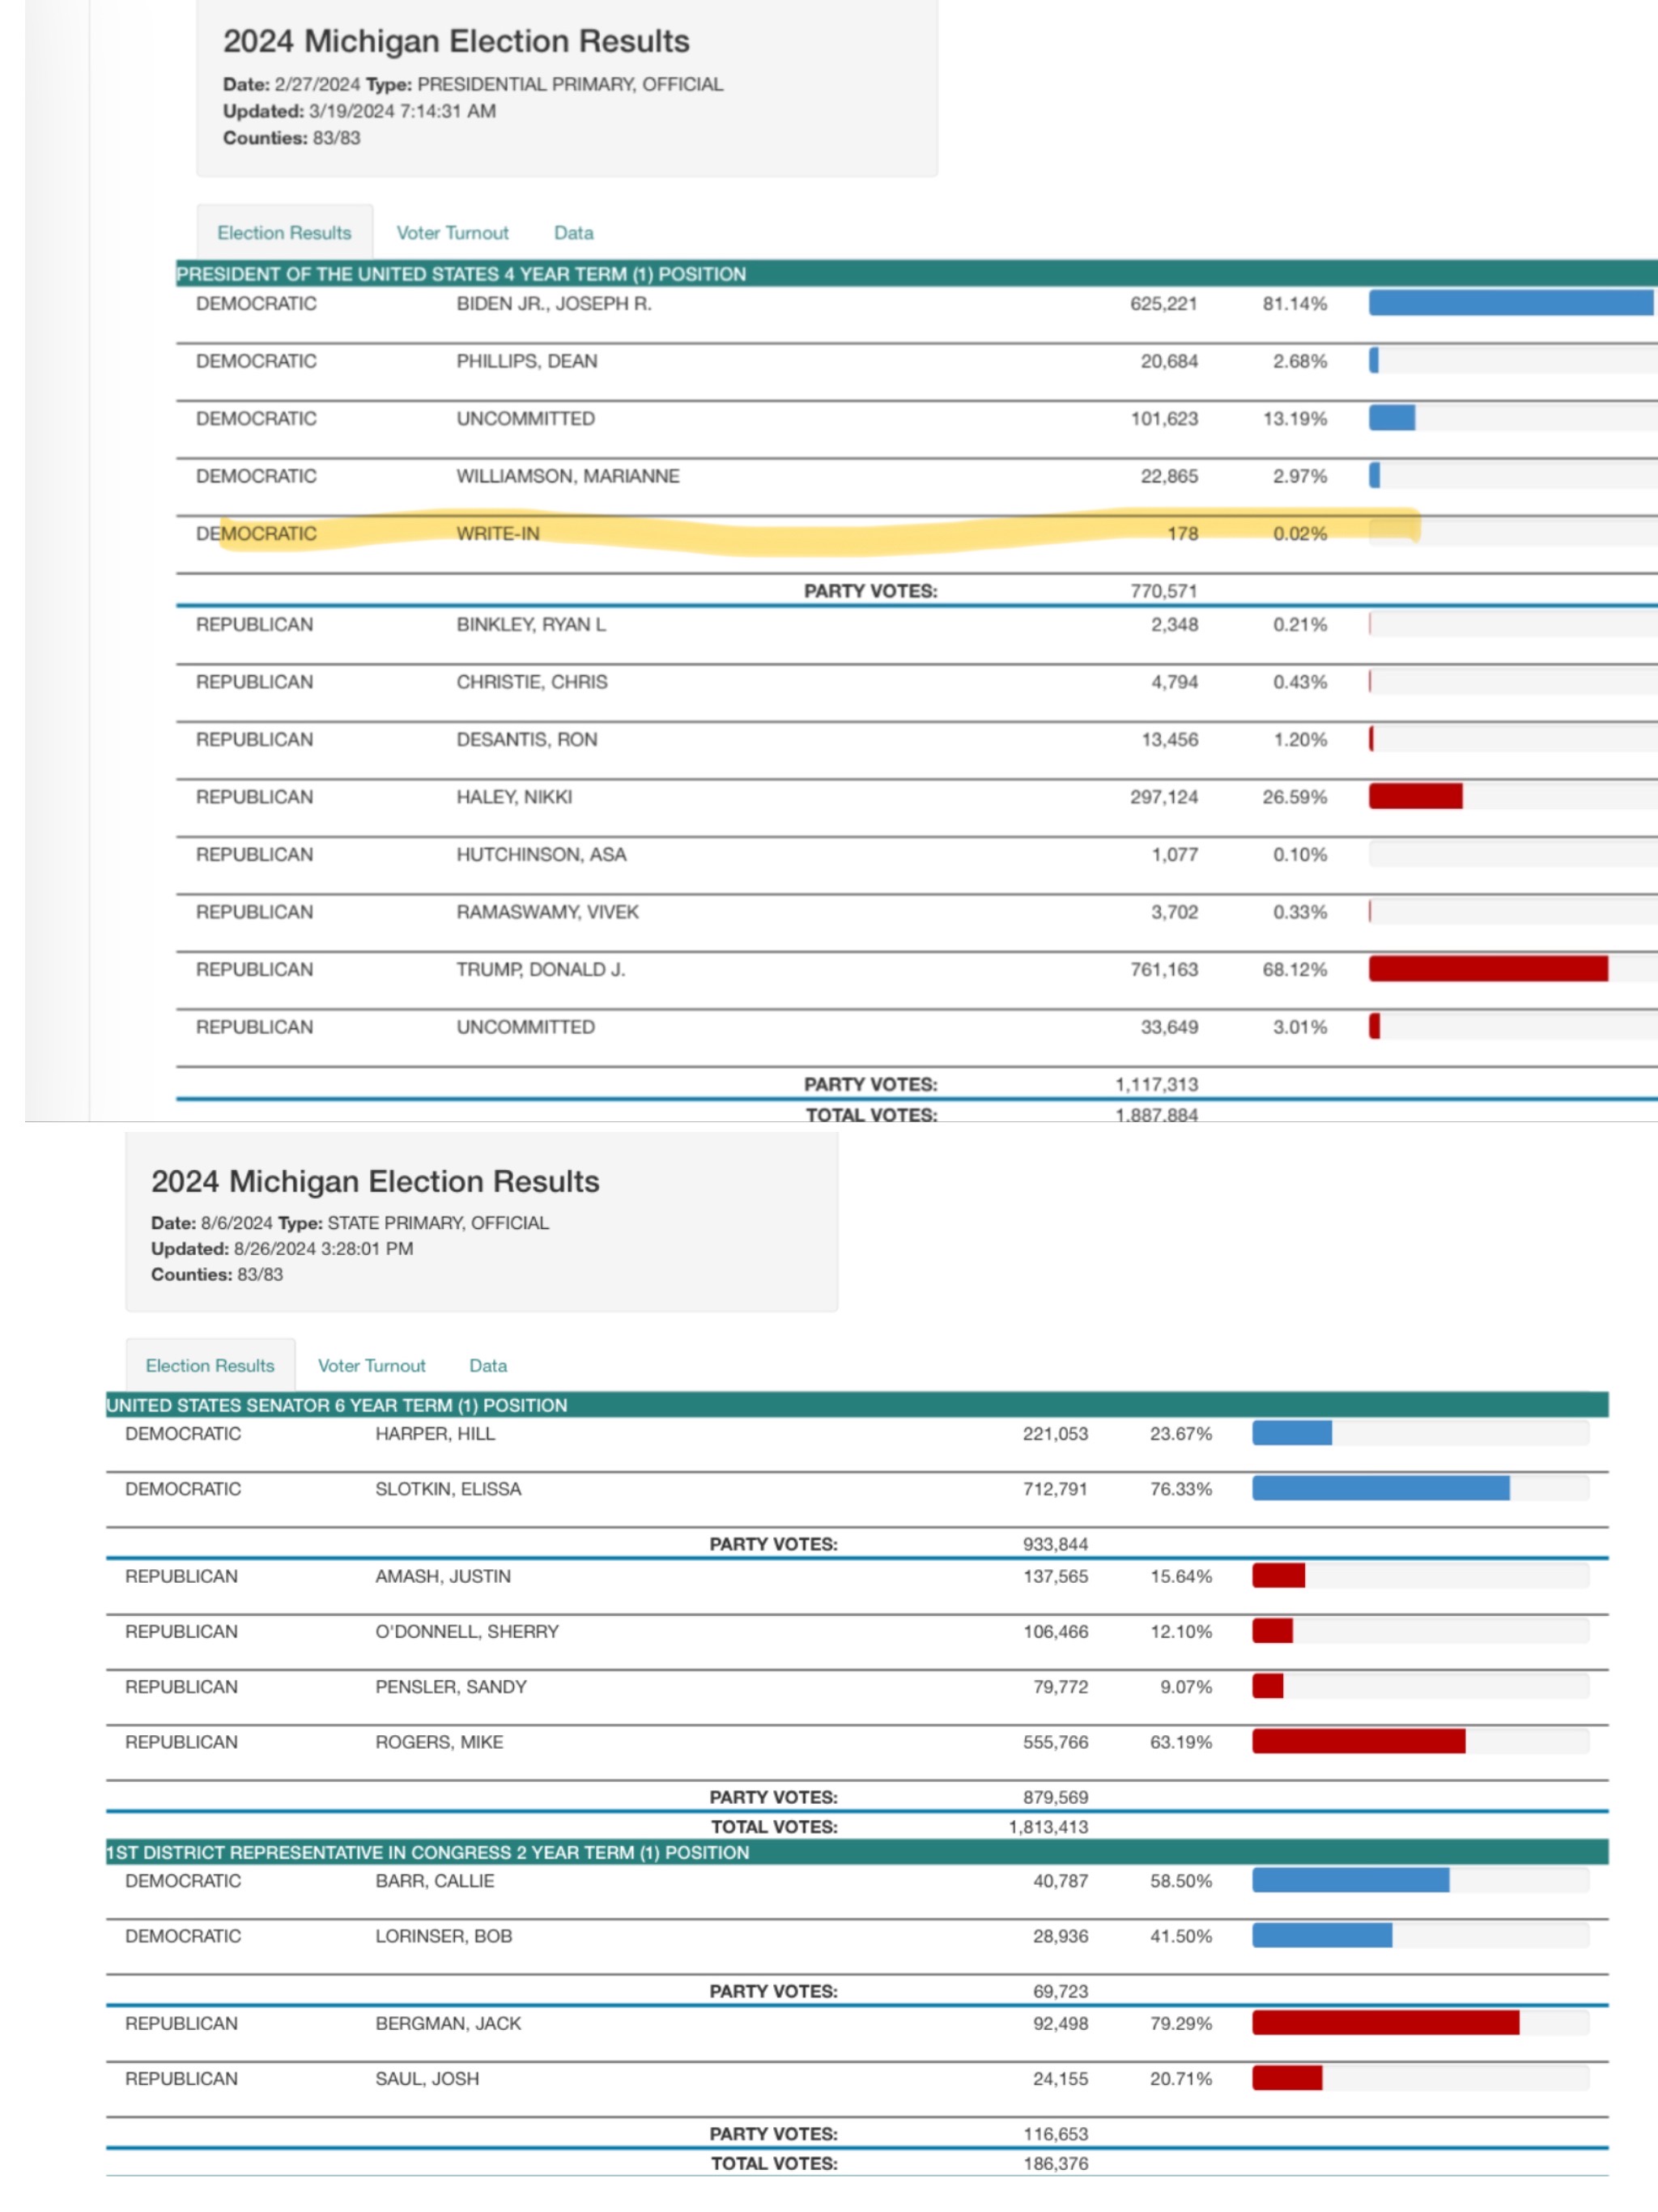Select the presidential primary title heading
Screen dimensions: 1658x2212
[x=456, y=41]
